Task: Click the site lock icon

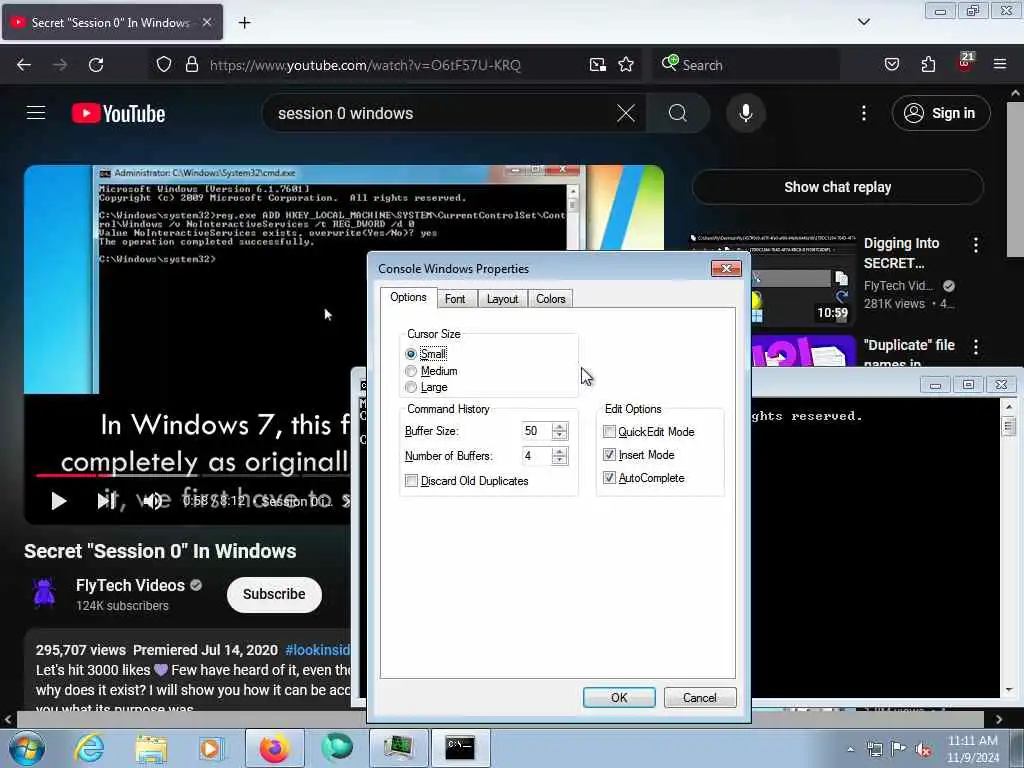Action: [x=191, y=65]
